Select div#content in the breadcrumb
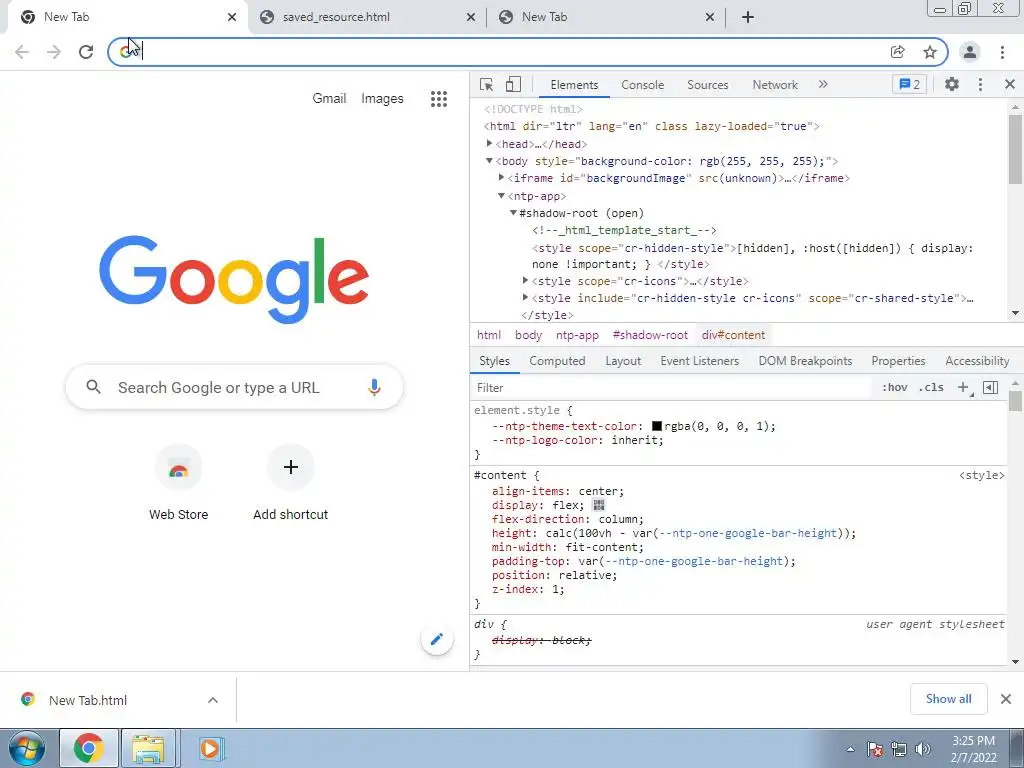Viewport: 1024px width, 768px height. tap(733, 335)
